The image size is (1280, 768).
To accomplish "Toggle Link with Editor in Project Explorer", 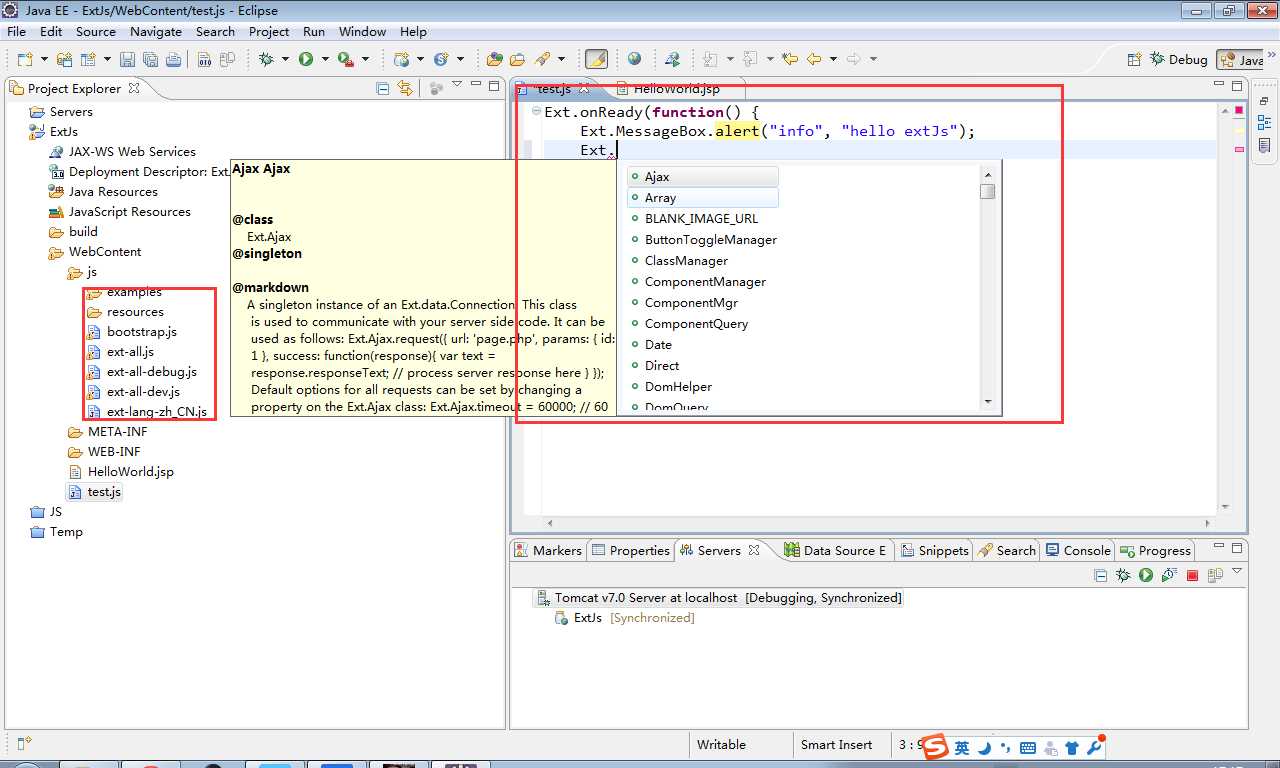I will pyautogui.click(x=405, y=88).
